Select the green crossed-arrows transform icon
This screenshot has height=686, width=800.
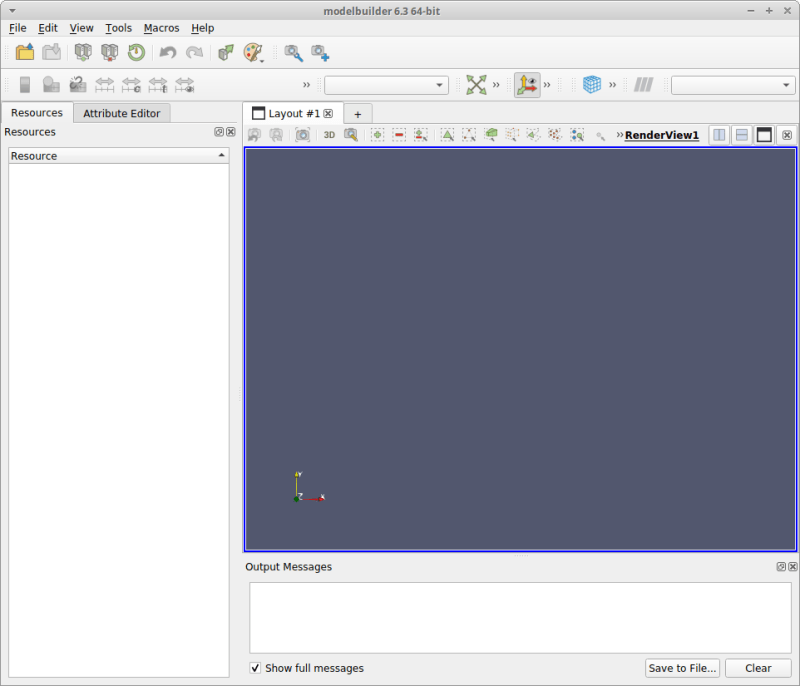pyautogui.click(x=477, y=85)
